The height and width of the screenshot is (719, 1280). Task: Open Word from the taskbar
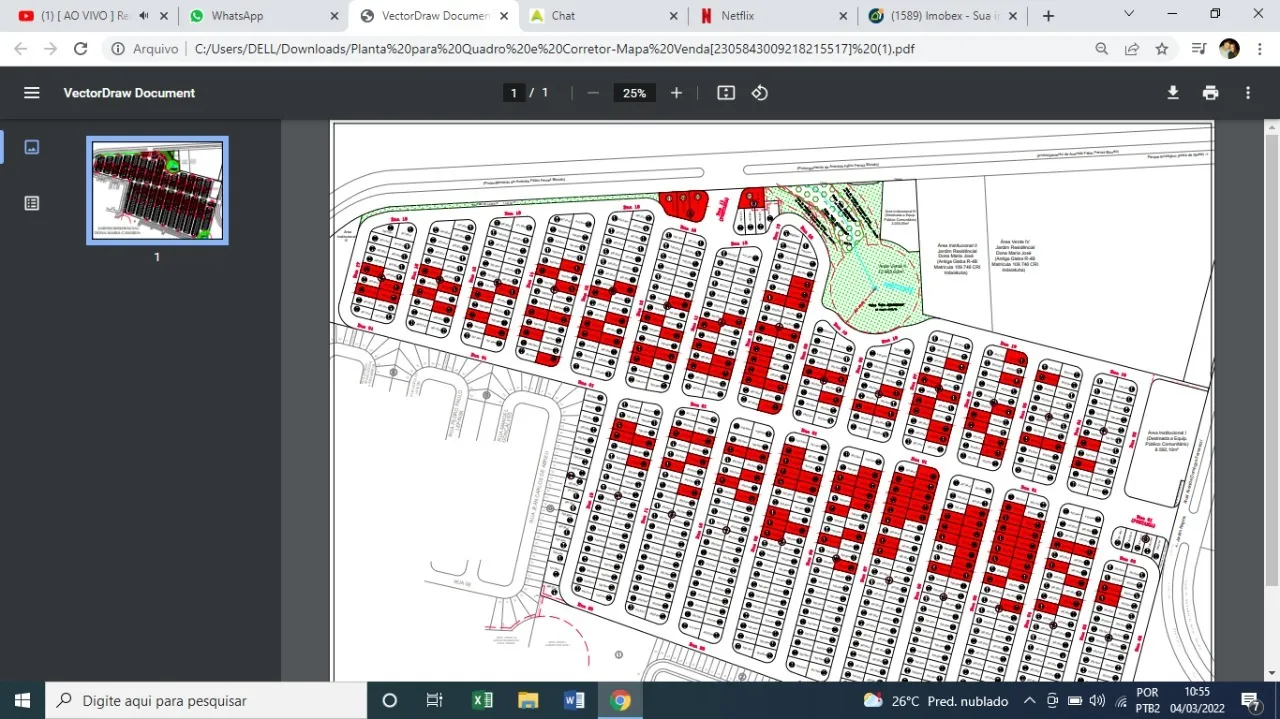[x=574, y=700]
